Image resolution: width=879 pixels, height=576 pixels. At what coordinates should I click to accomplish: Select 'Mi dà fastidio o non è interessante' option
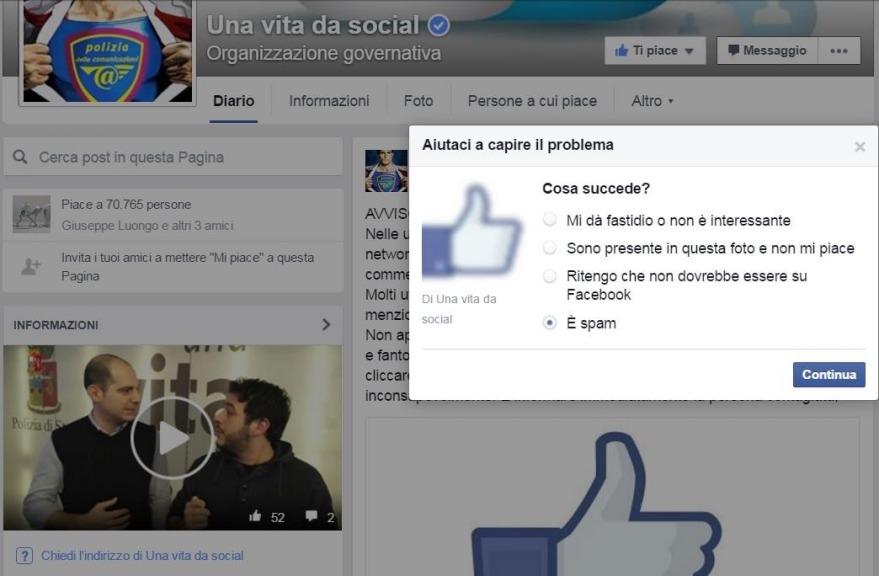[550, 219]
